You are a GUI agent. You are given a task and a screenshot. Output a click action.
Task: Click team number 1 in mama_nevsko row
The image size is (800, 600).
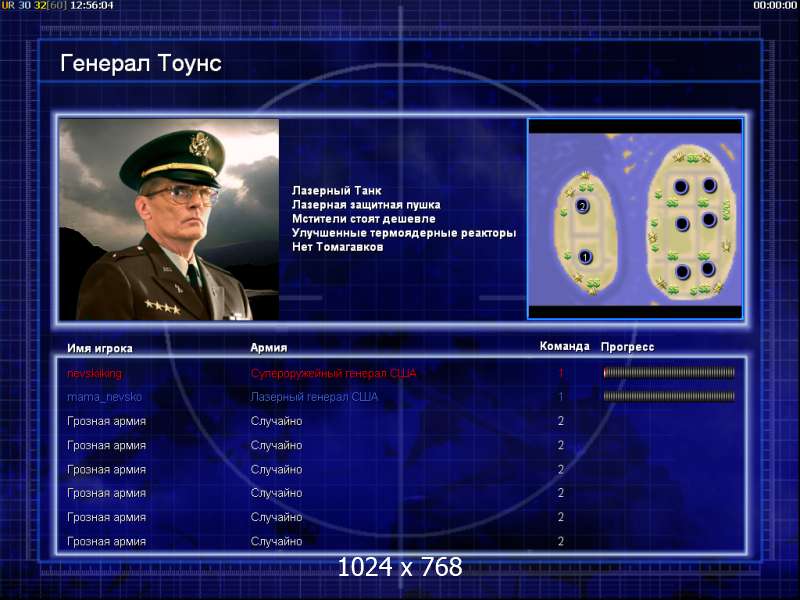click(x=561, y=396)
